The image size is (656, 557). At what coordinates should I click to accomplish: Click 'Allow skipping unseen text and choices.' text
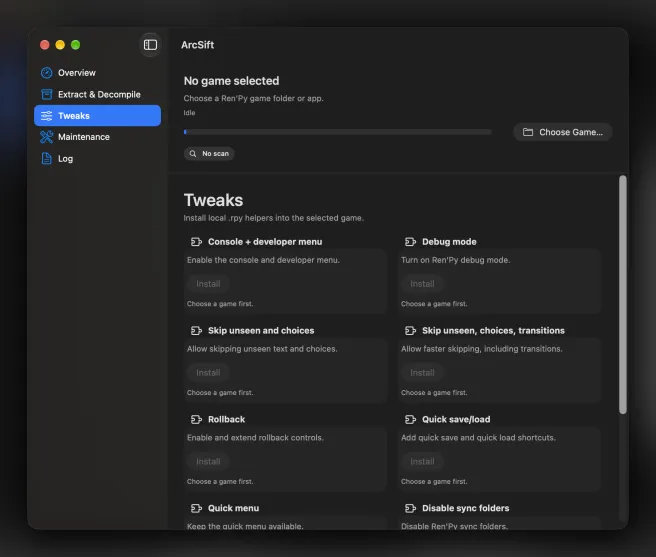[262, 349]
